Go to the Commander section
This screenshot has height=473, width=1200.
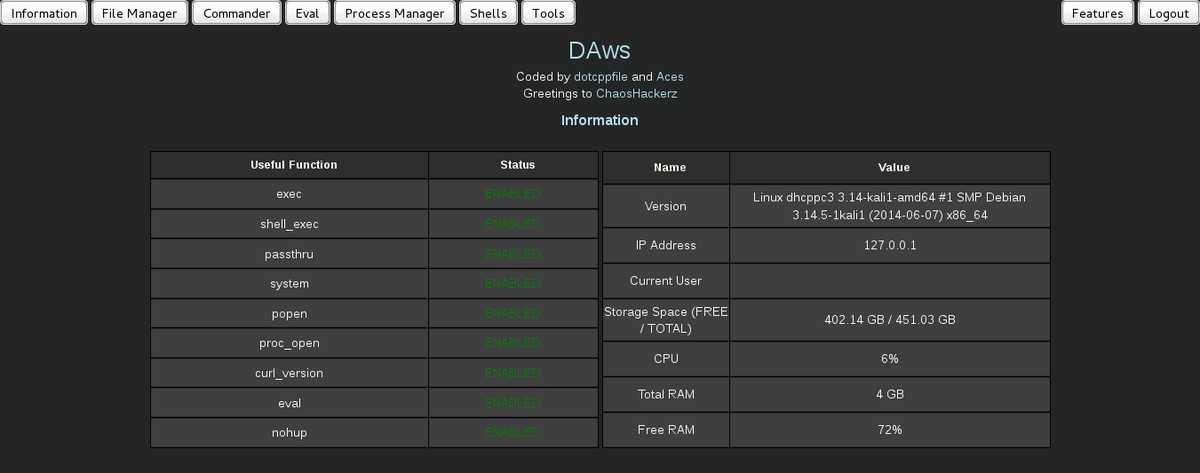236,13
